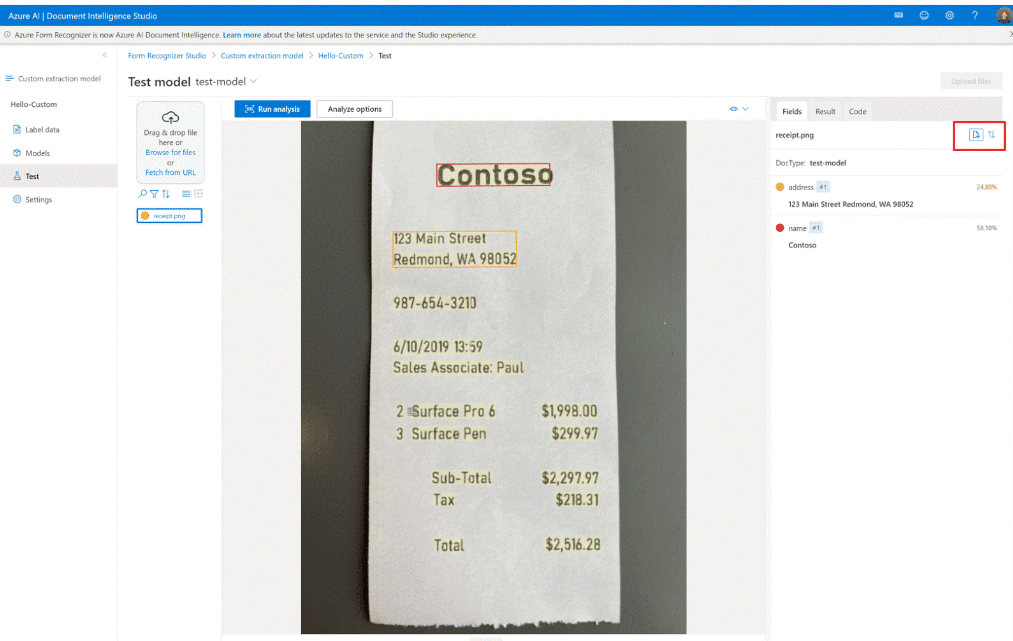Click the Hello-Custom project name in the sidebar

point(34,104)
